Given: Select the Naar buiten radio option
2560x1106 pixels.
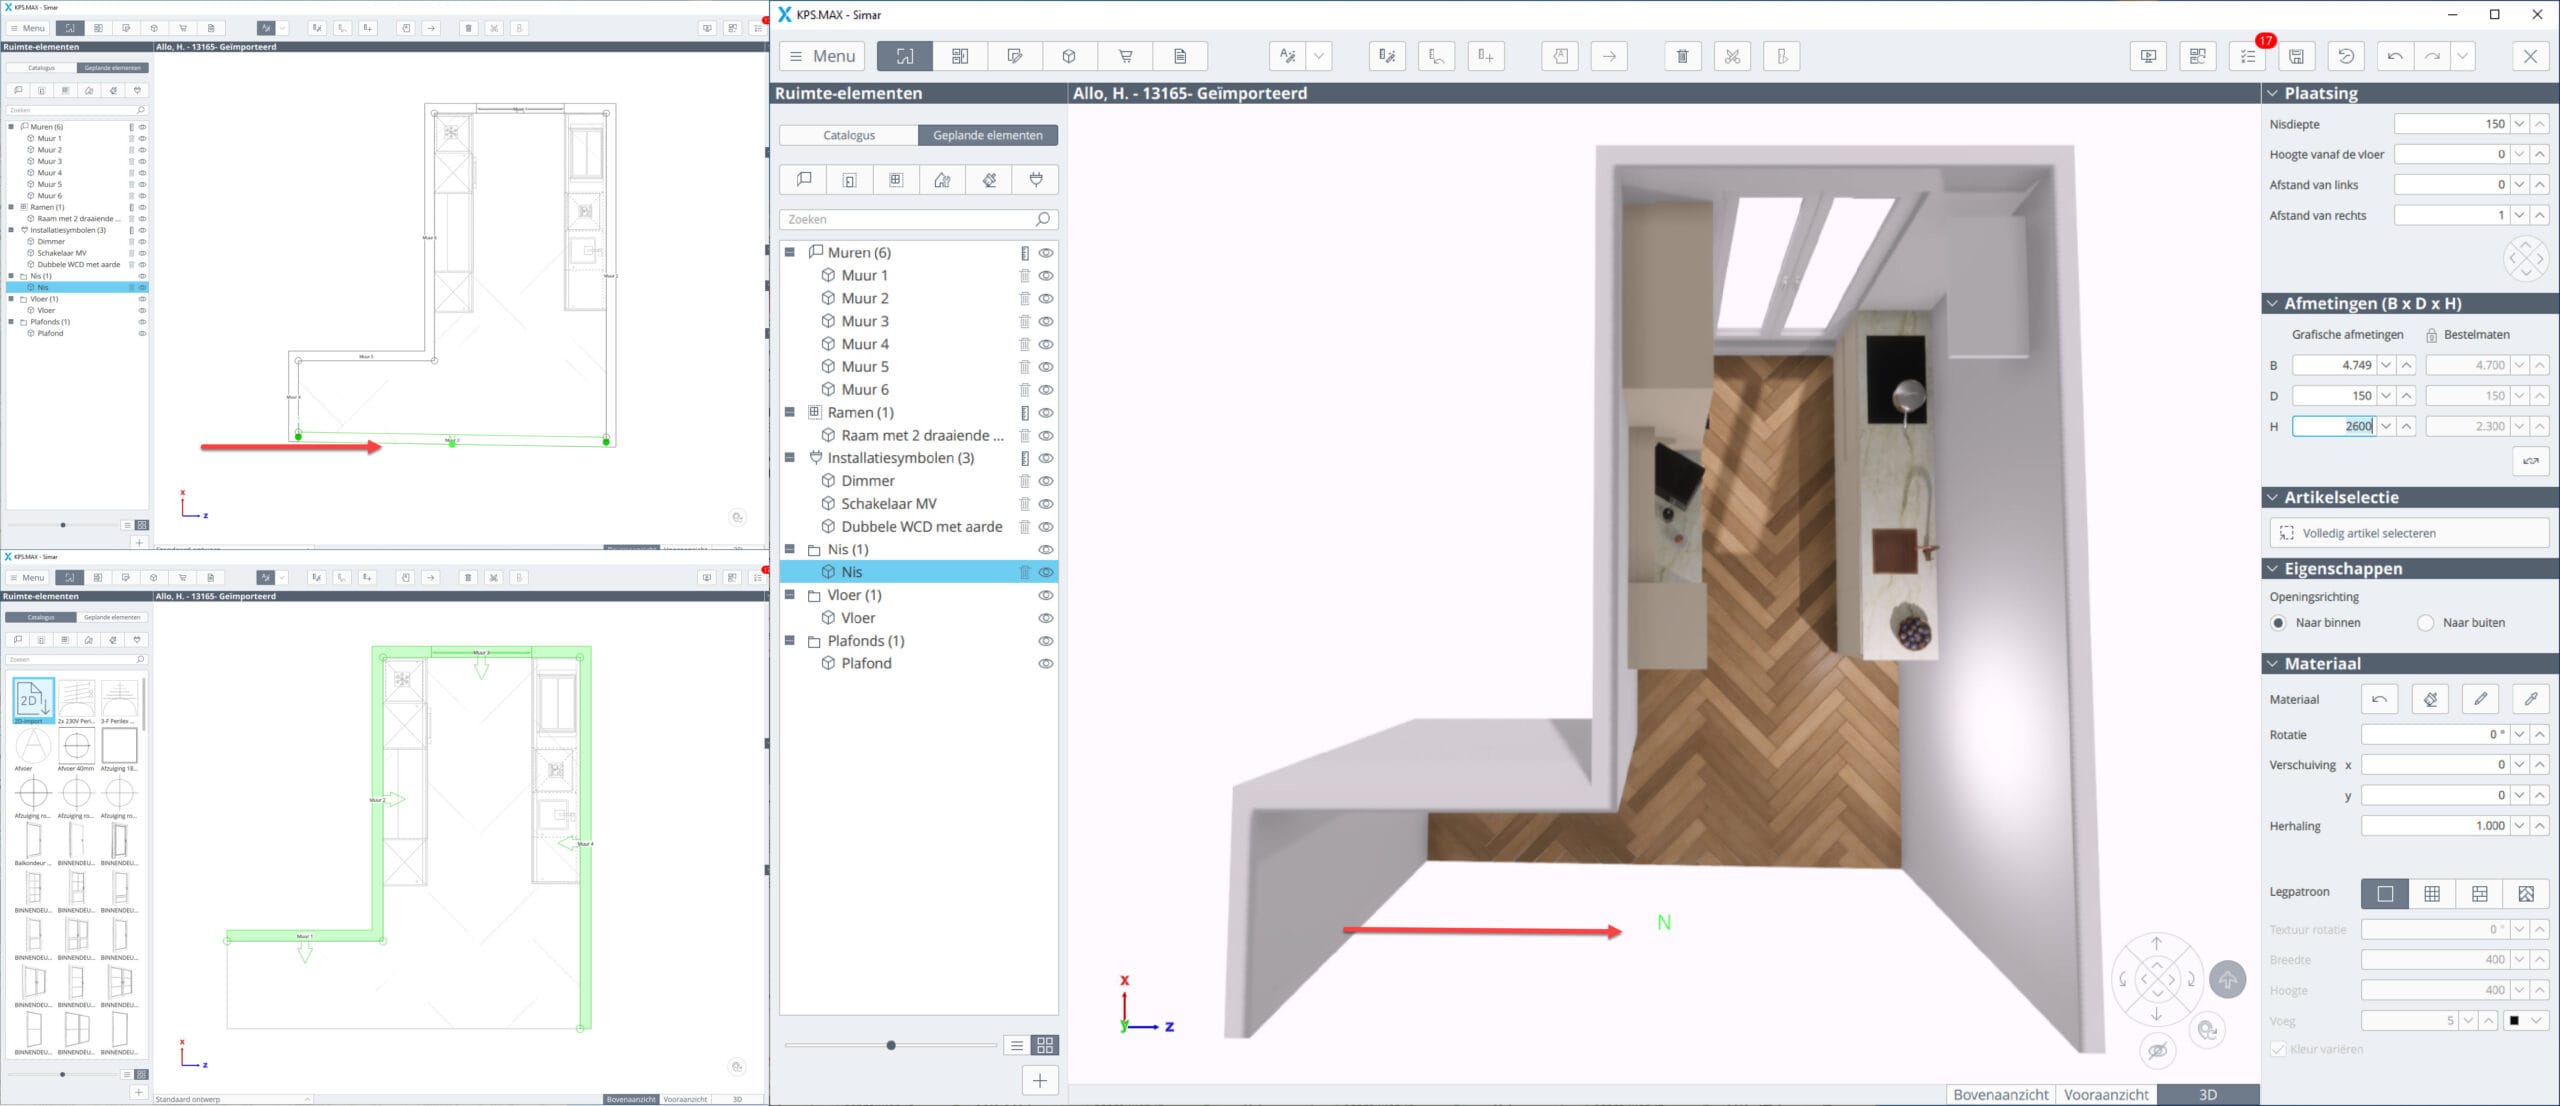Looking at the screenshot, I should click(2426, 623).
